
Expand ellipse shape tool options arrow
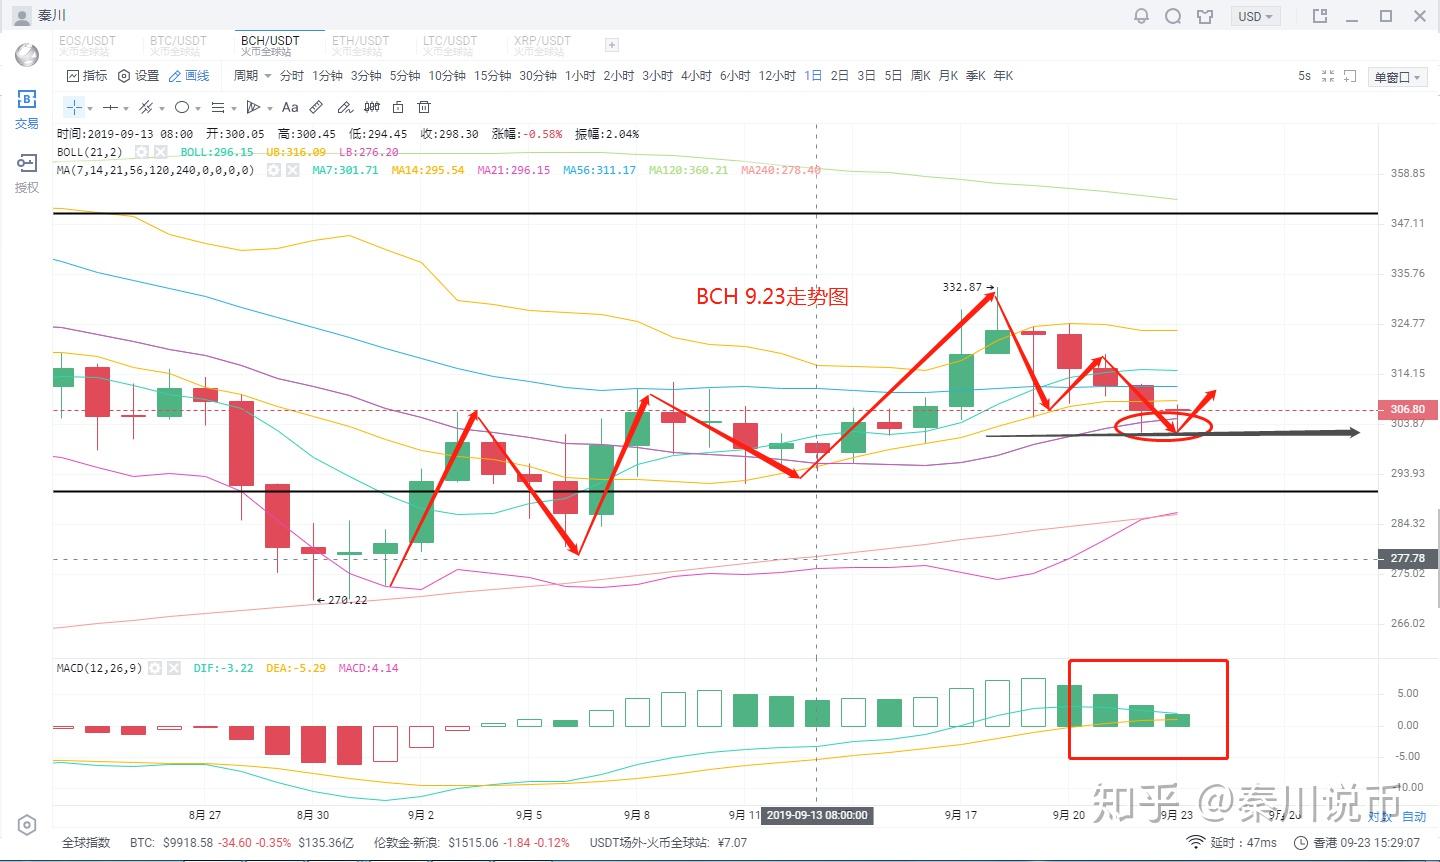click(x=198, y=108)
